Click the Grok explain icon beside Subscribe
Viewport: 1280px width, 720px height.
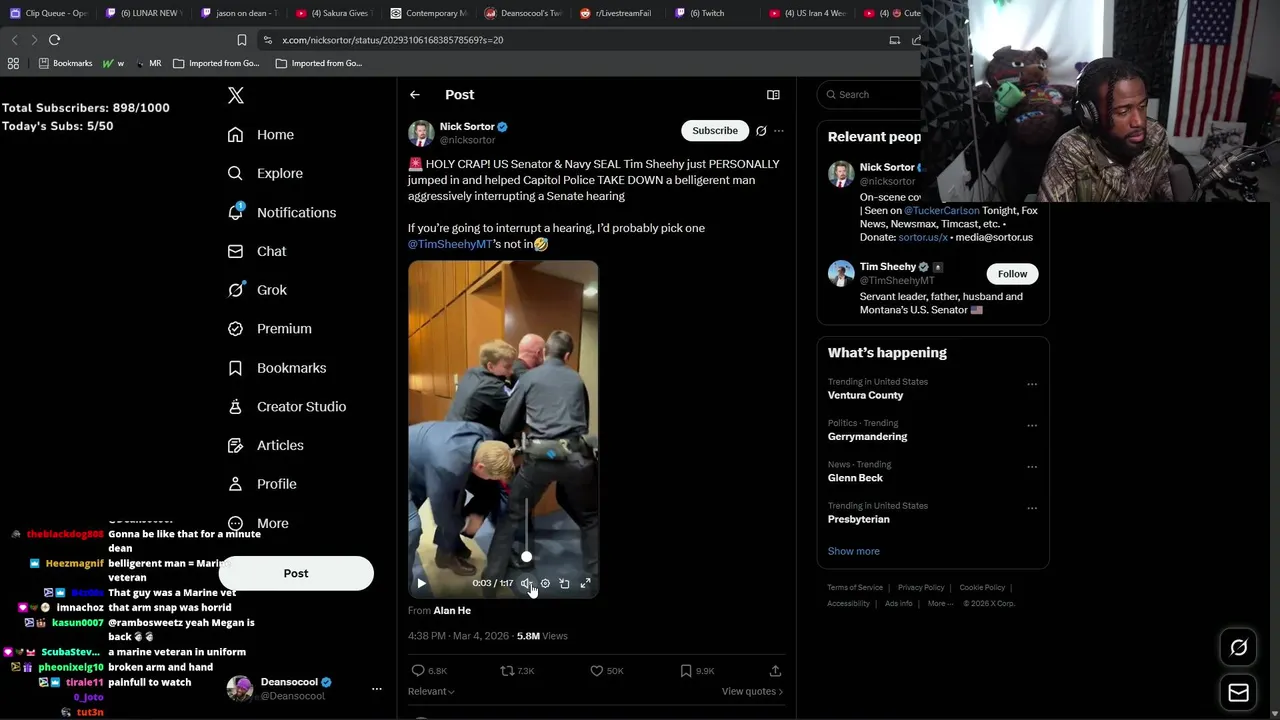[761, 131]
